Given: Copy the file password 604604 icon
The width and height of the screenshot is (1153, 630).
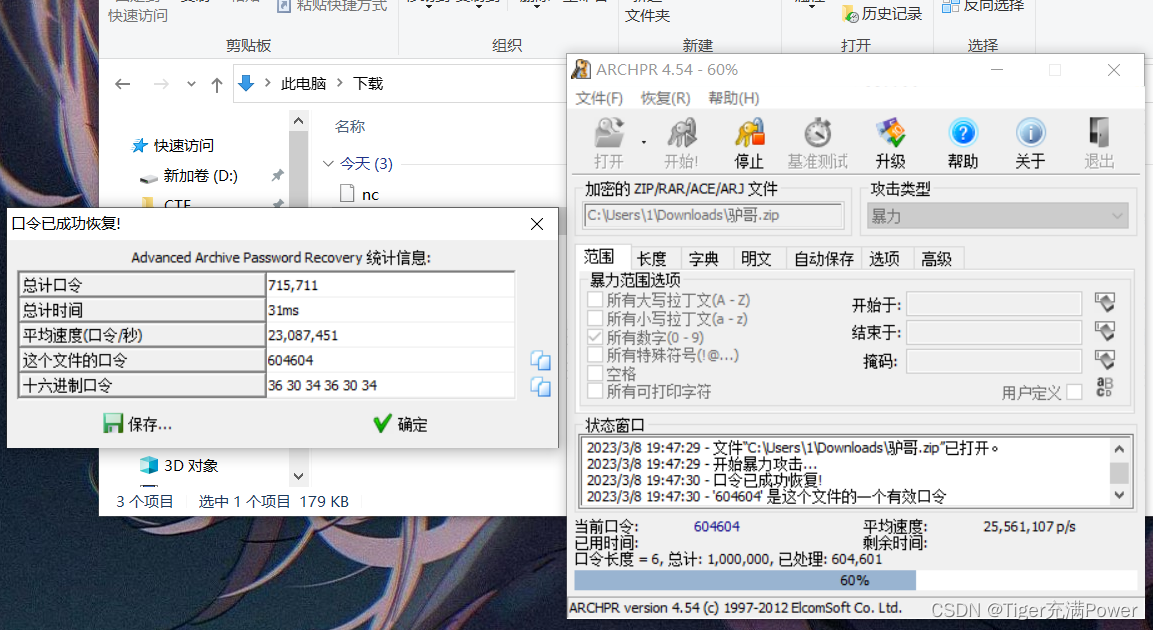Looking at the screenshot, I should click(x=540, y=360).
